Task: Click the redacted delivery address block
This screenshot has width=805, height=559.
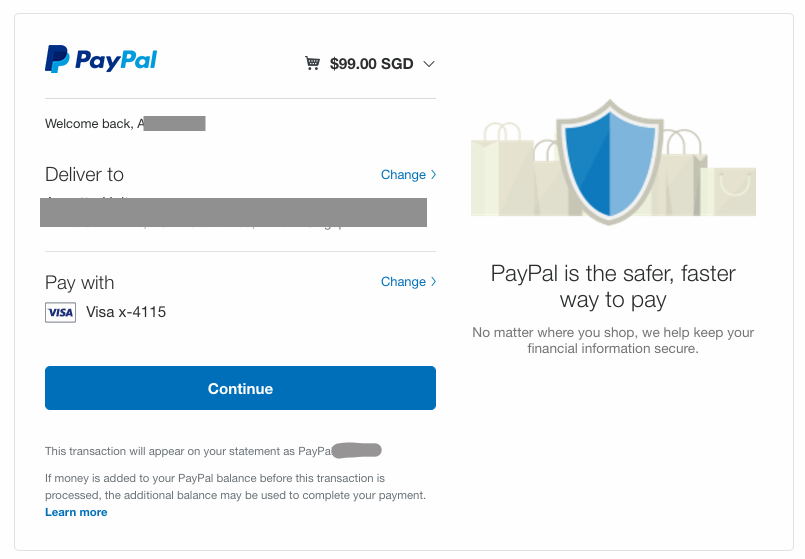Action: click(233, 212)
